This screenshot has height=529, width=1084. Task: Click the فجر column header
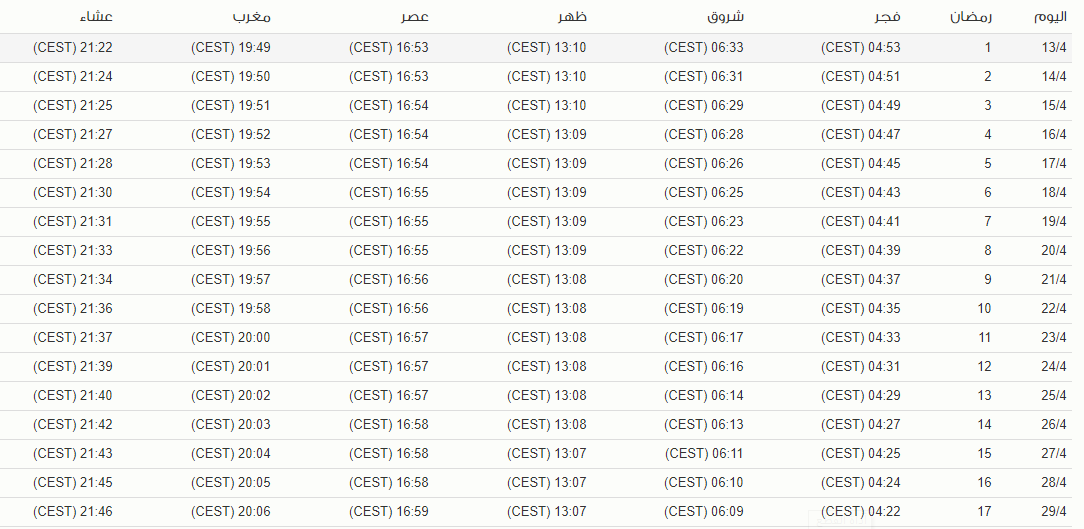pyautogui.click(x=890, y=17)
